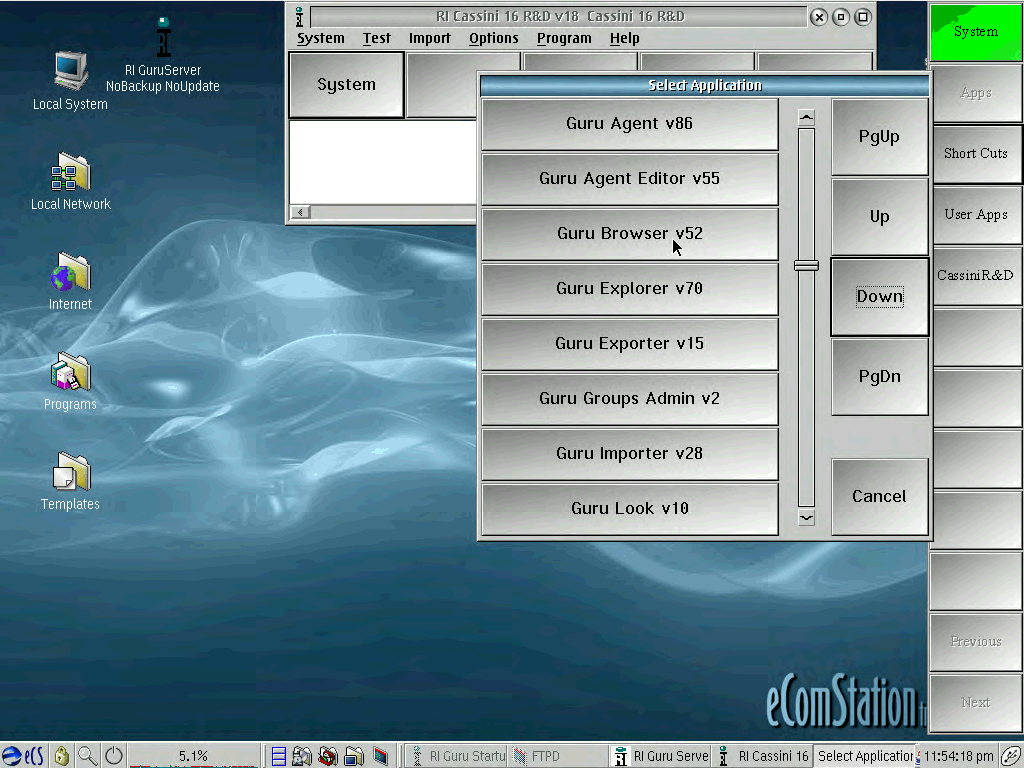Image resolution: width=1024 pixels, height=768 pixels.
Task: Launch Guru Browser v52
Action: point(630,234)
